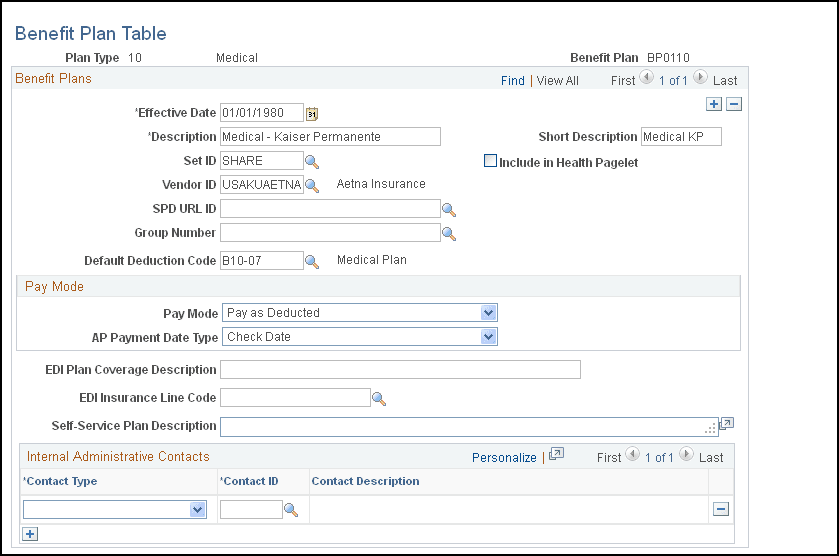
Task: Edit the Short Description field
Action: pyautogui.click(x=681, y=136)
